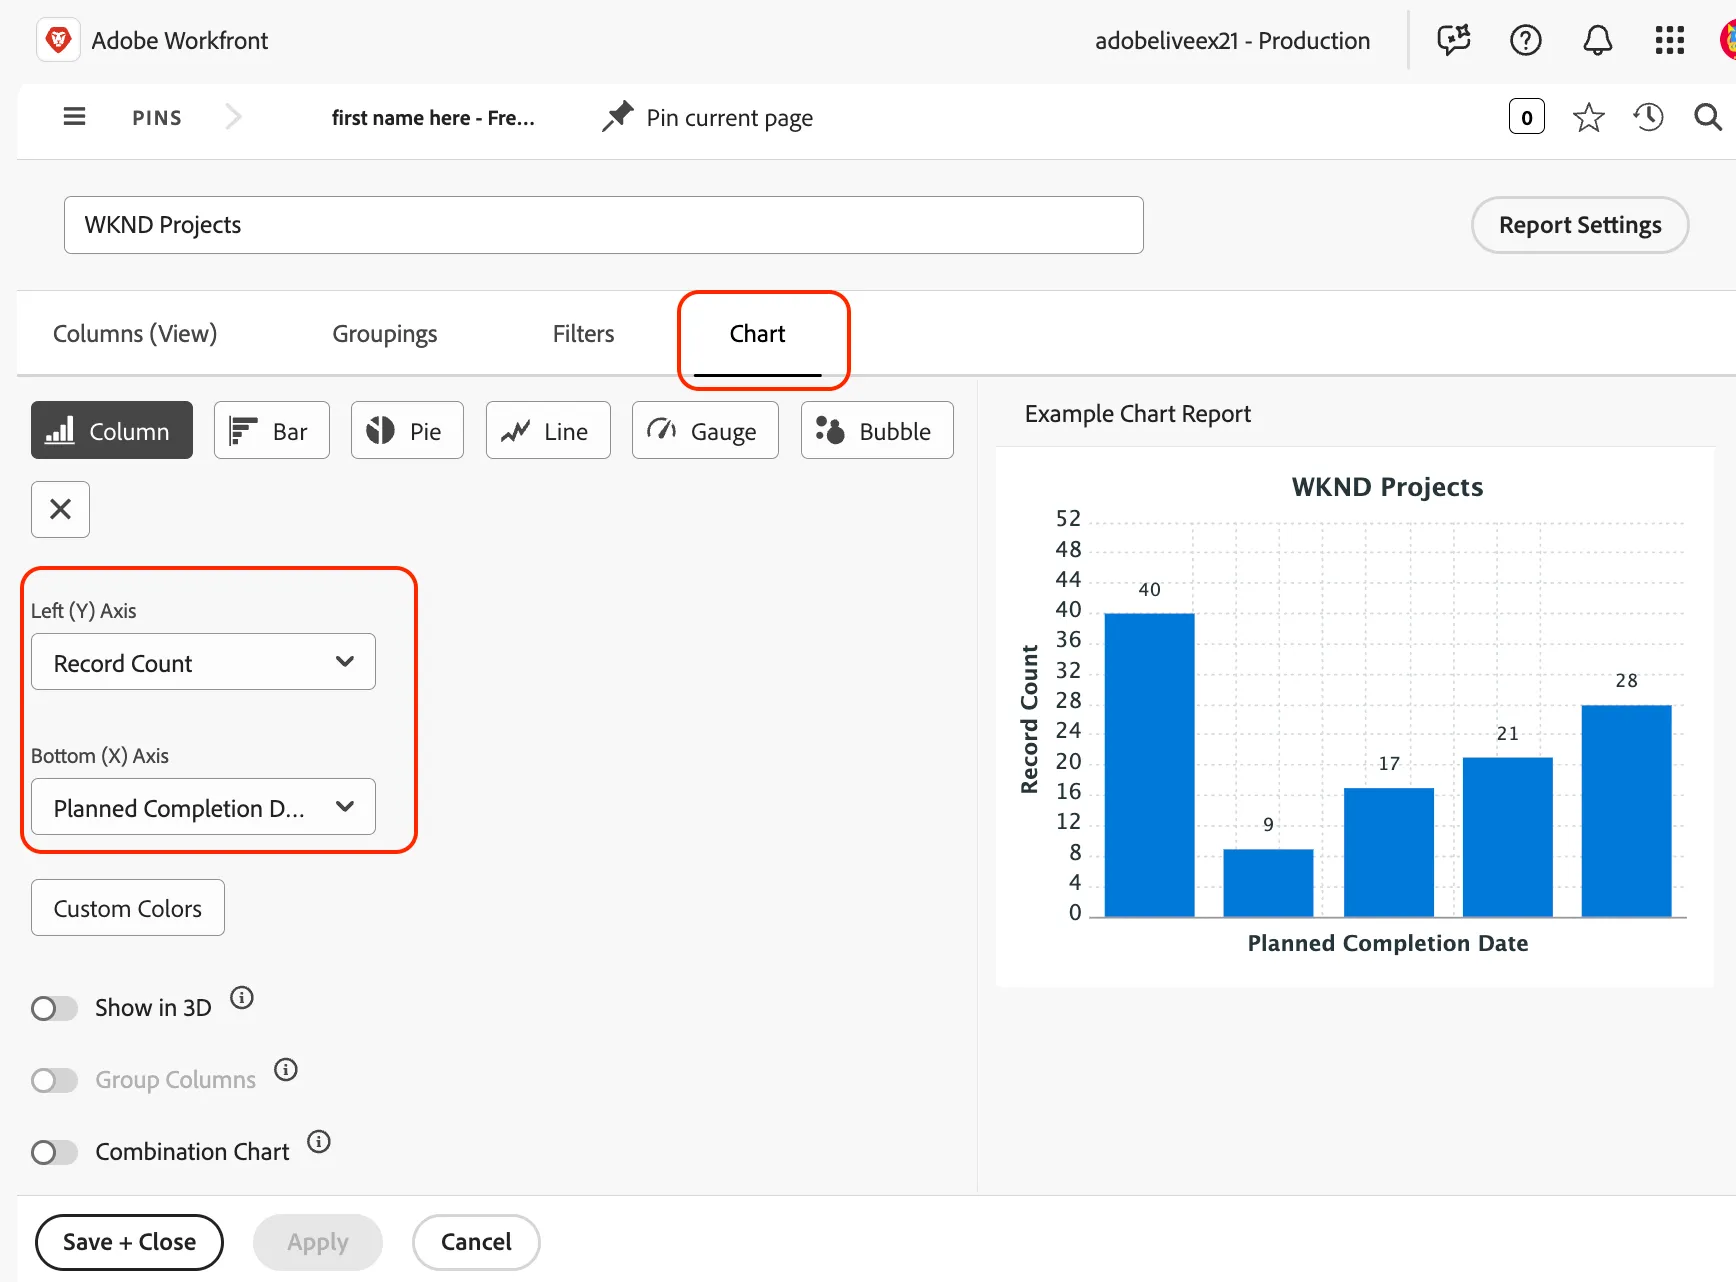Open the recent history clock icon
The image size is (1736, 1282).
[1649, 117]
